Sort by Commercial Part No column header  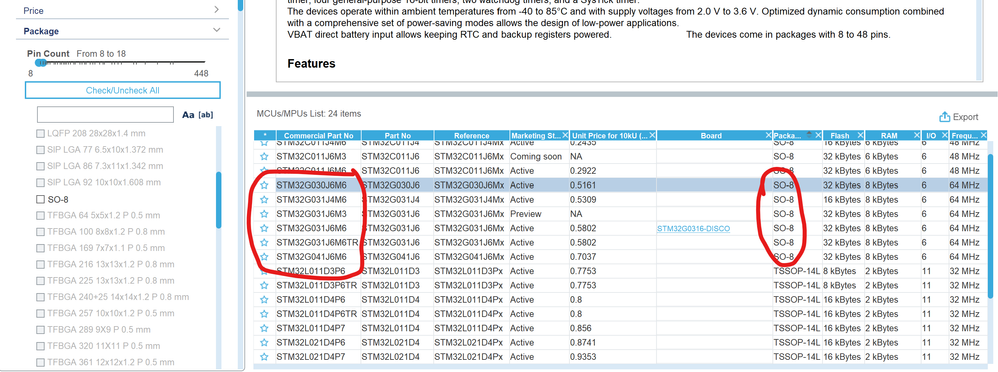(318, 136)
